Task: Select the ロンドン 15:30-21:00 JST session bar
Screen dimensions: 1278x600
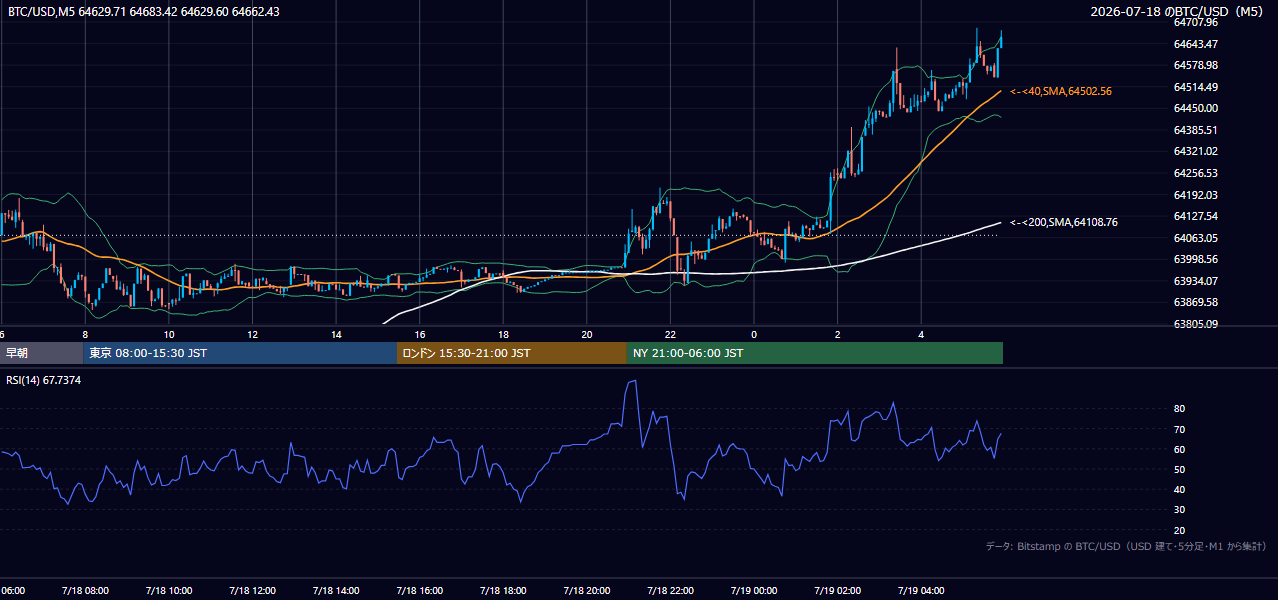Action: 512,353
